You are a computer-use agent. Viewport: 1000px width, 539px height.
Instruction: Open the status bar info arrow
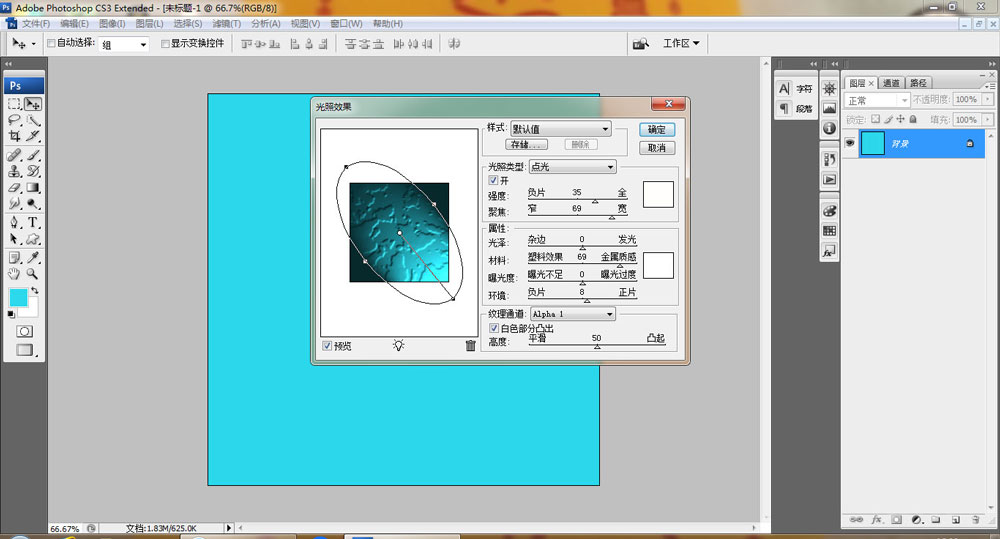click(229, 528)
